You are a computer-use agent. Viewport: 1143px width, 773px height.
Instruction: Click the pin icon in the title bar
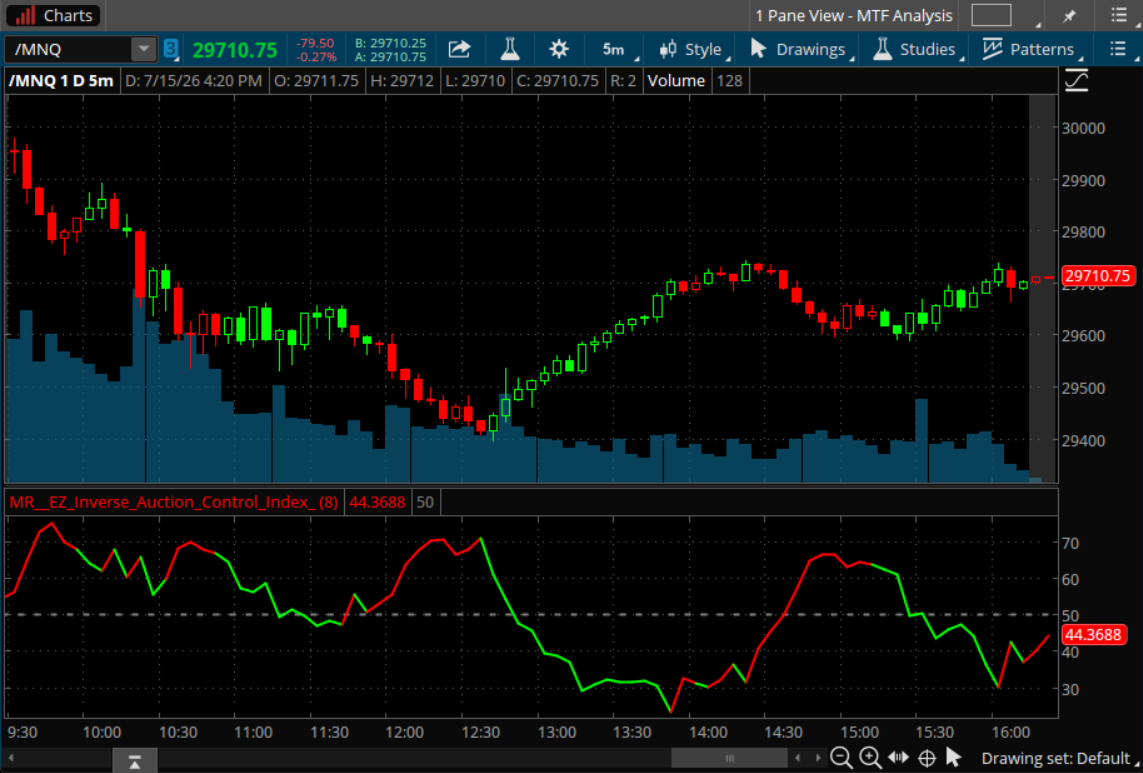[x=1069, y=15]
